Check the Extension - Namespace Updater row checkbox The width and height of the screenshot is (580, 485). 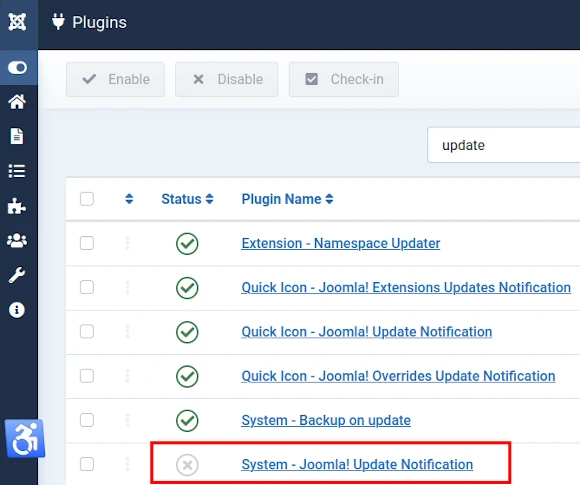tap(87, 243)
